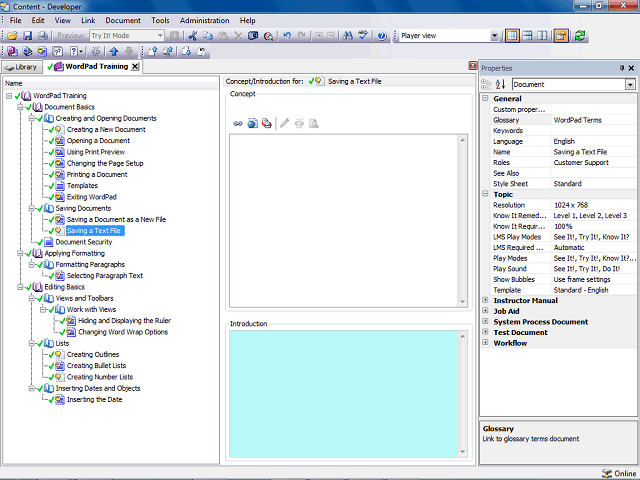Image resolution: width=640 pixels, height=480 pixels.
Task: Click the Cut scissors icon
Action: [193, 36]
